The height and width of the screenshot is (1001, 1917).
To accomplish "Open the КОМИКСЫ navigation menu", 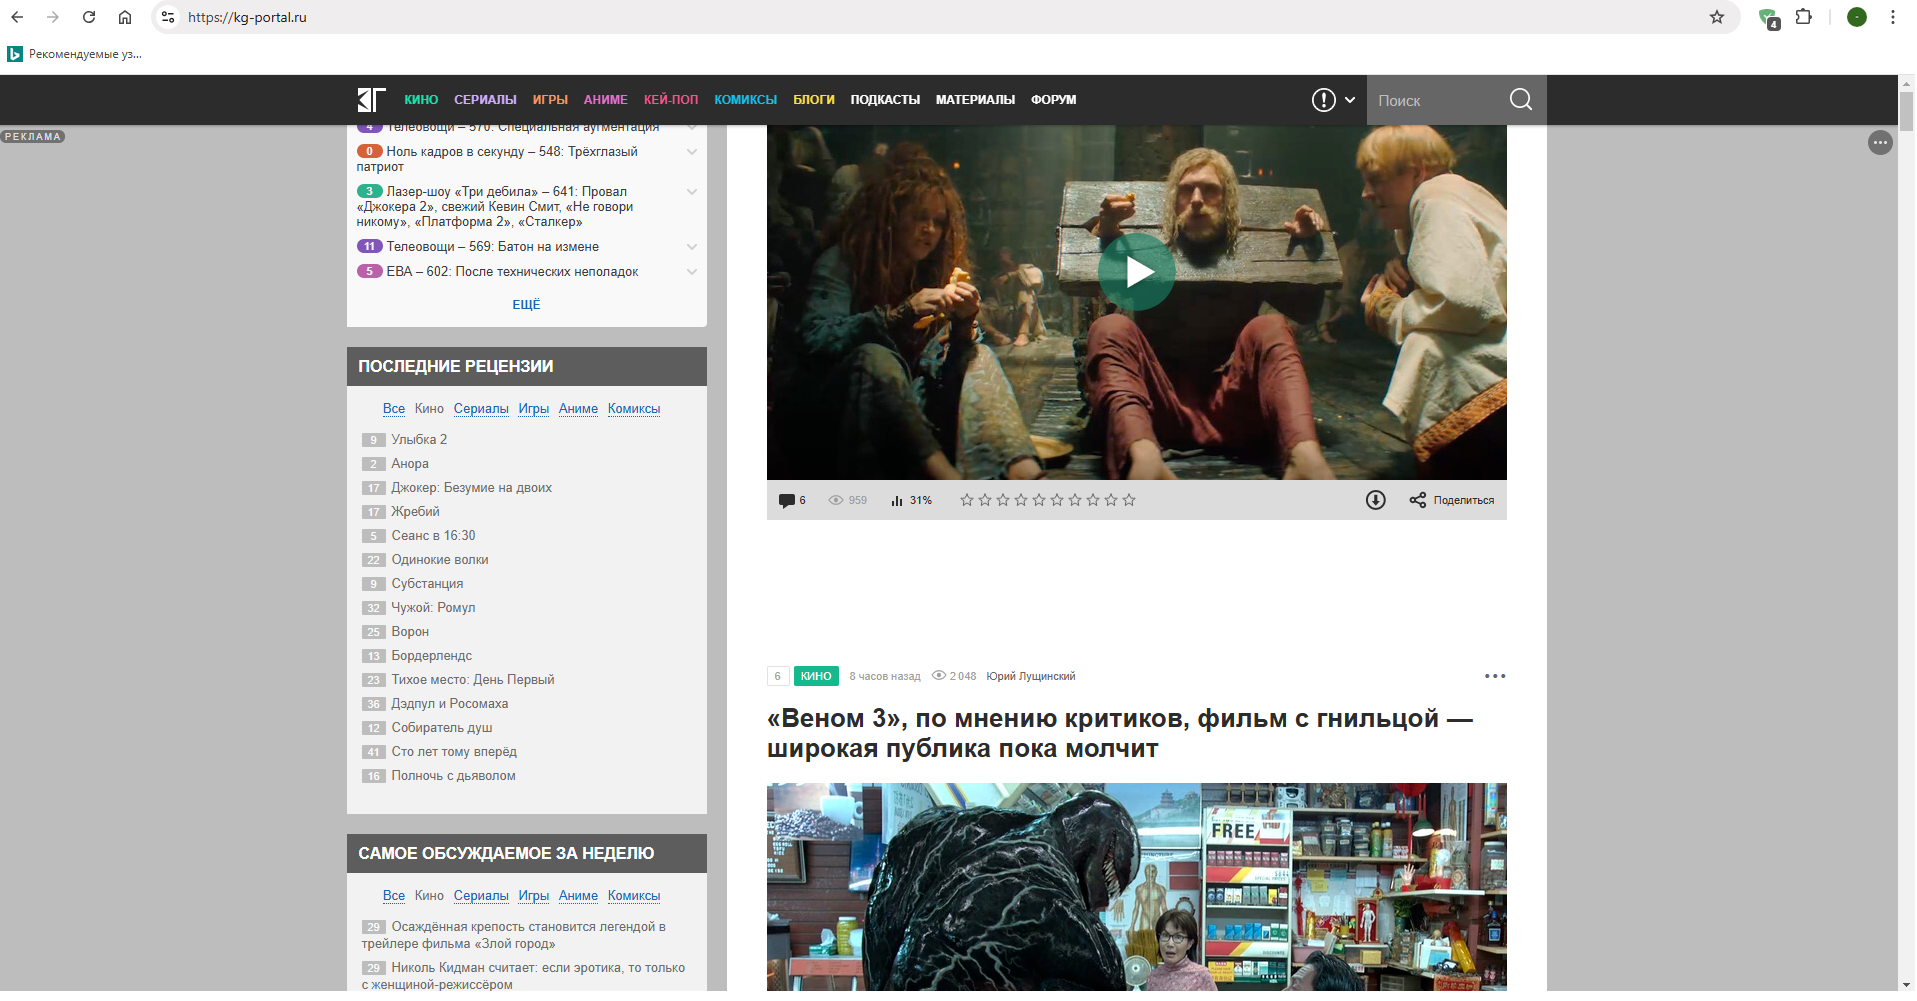I will 745,100.
